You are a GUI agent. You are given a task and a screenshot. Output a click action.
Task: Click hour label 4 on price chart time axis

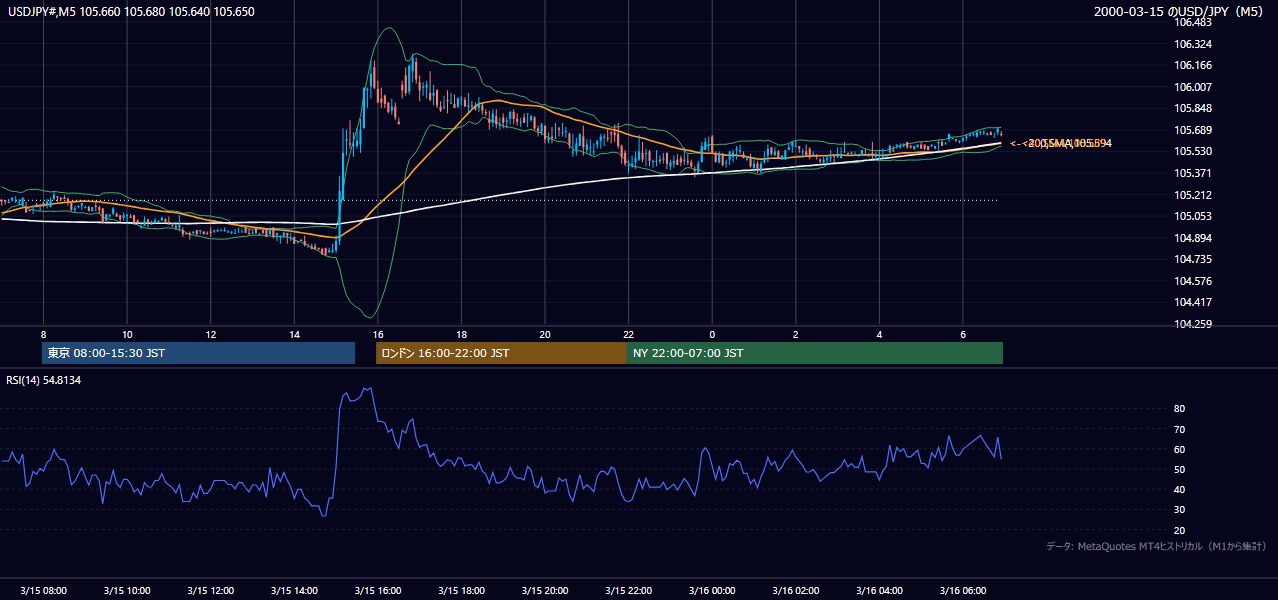pyautogui.click(x=879, y=334)
